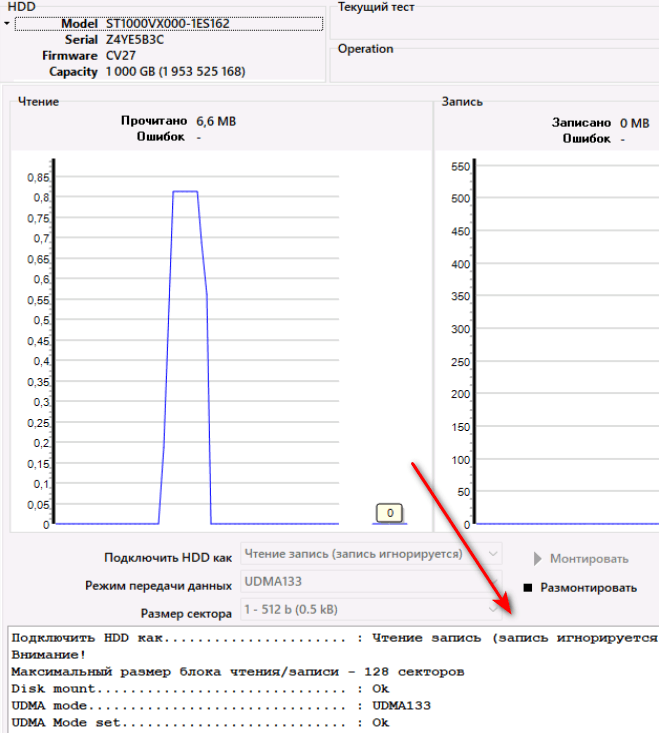Click the Operation group label
The width and height of the screenshot is (659, 733).
(x=365, y=49)
